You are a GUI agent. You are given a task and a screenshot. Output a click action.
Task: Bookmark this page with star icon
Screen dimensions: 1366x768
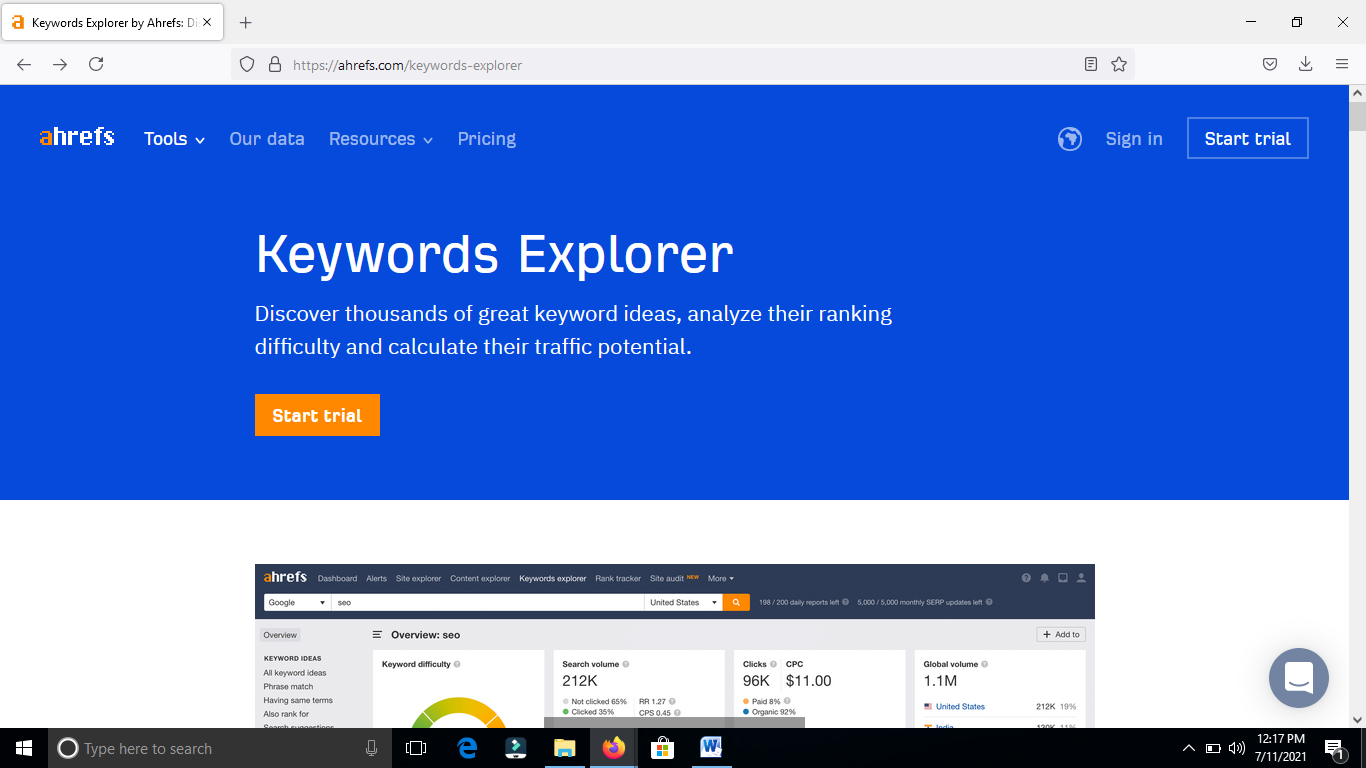coord(1119,64)
